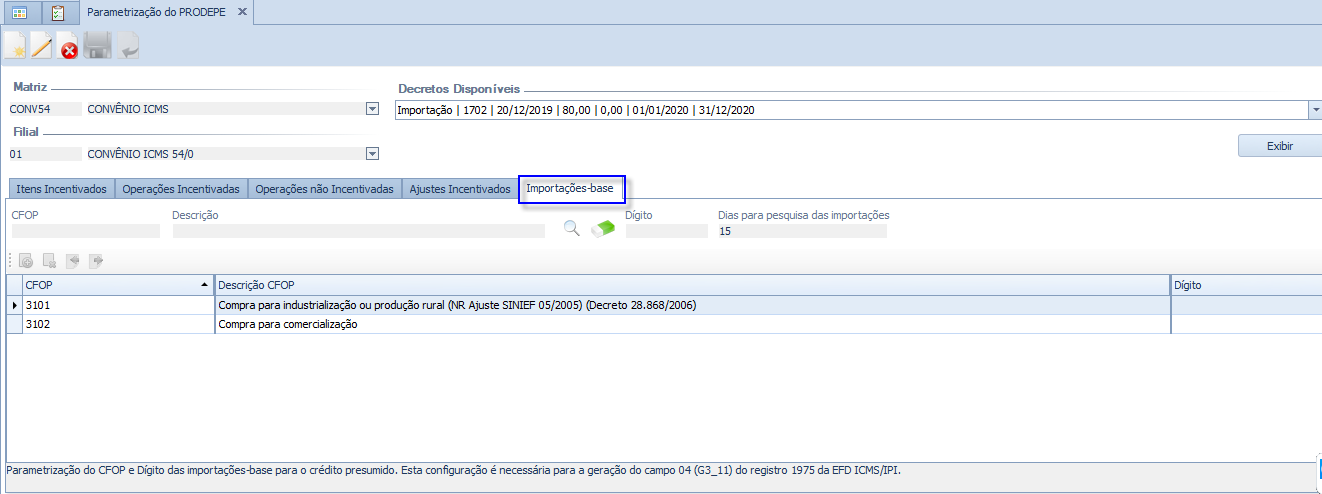The width and height of the screenshot is (1322, 494).
Task: Click the Filial code field 01
Action: 45,154
